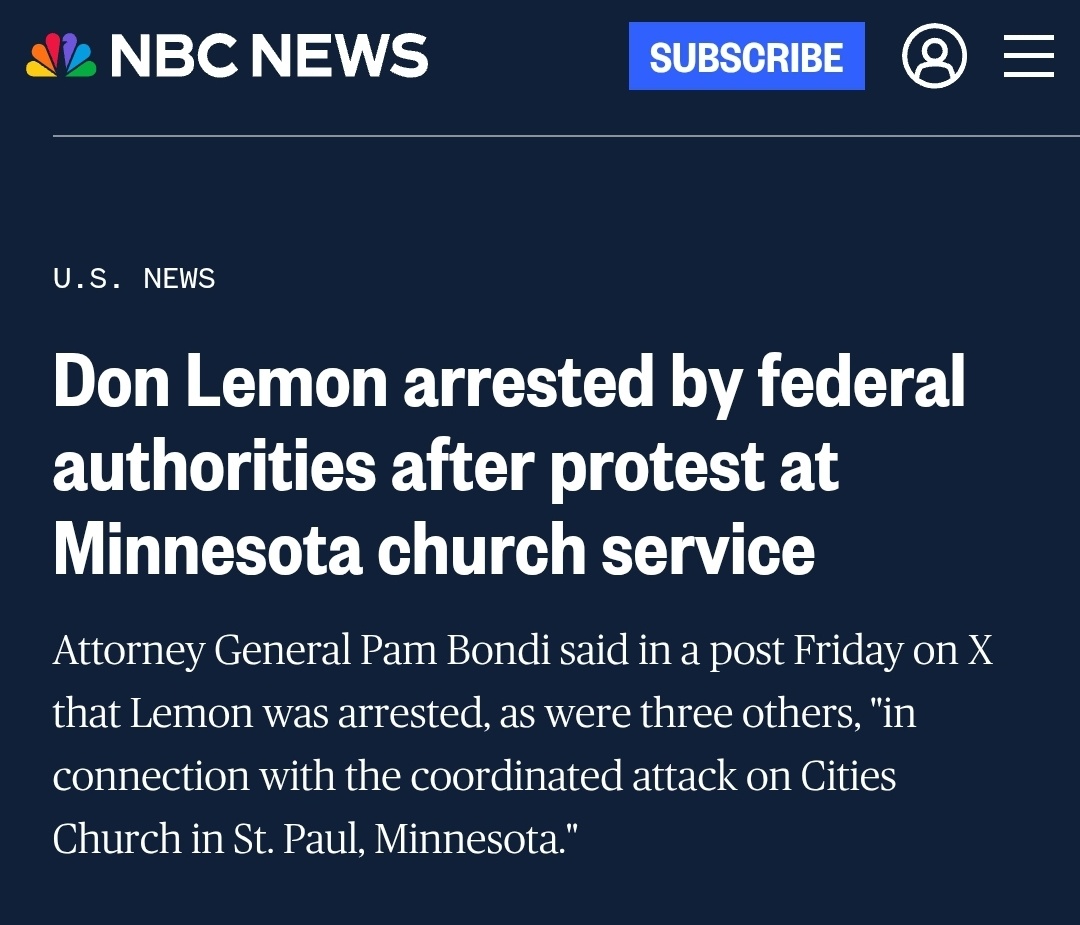Open the user account profile icon
The width and height of the screenshot is (1080, 925).
[934, 56]
